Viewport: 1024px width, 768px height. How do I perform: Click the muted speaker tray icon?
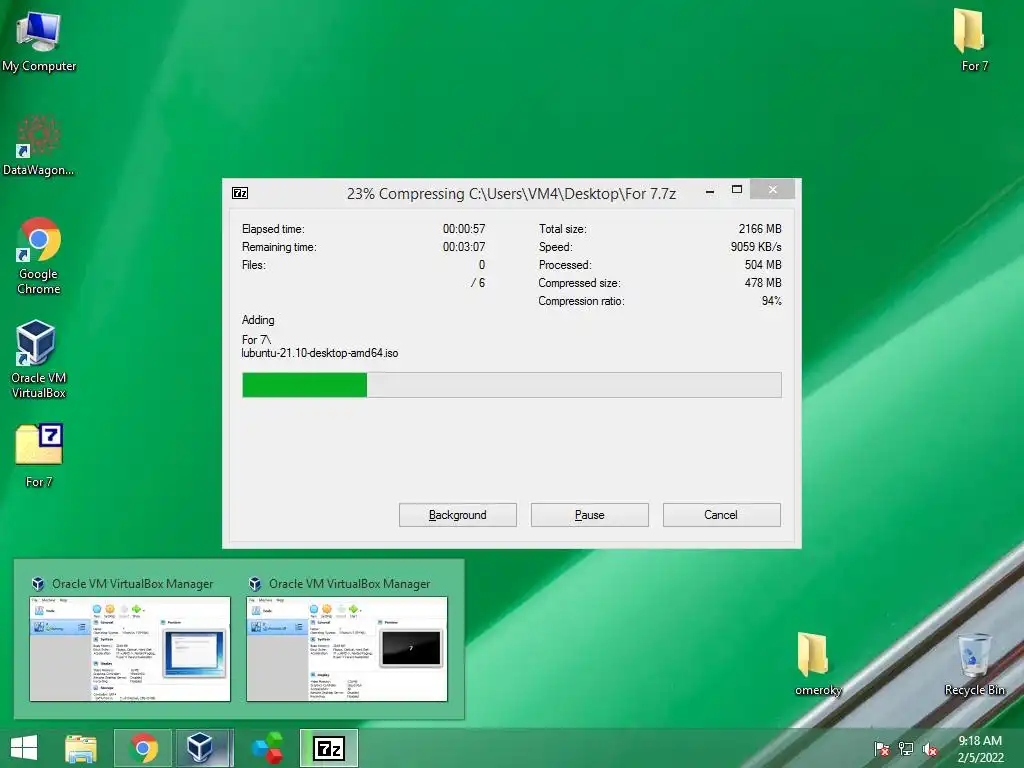click(930, 748)
